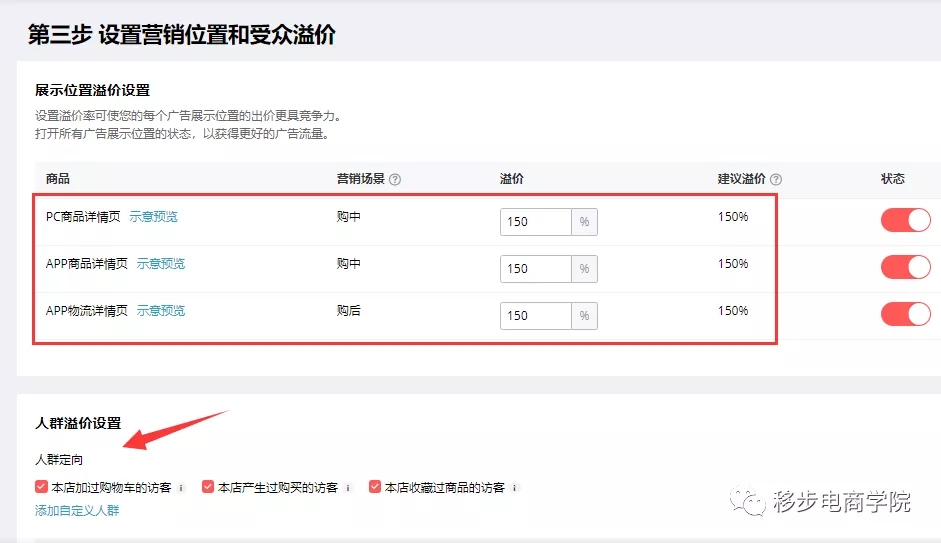
Task: Open 示意预览 for APP商品详情页
Action: pyautogui.click(x=161, y=263)
